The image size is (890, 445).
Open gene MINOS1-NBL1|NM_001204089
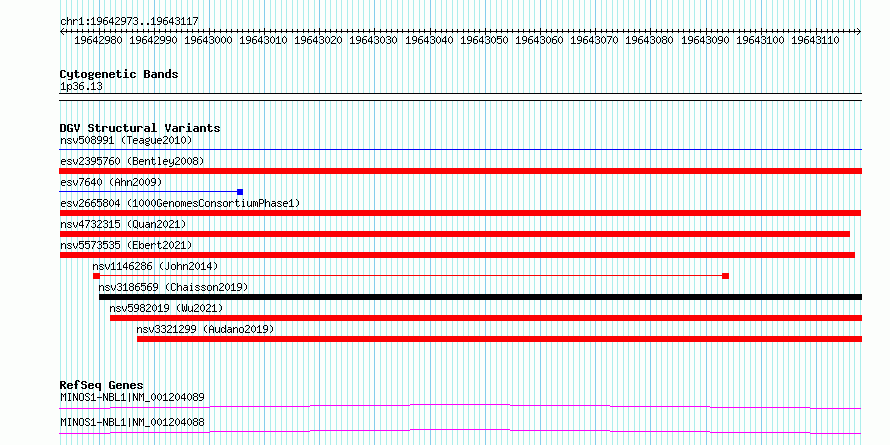pos(132,397)
